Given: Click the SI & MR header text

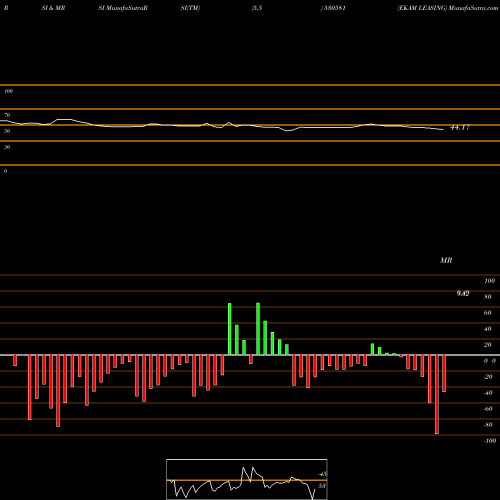Looking at the screenshot, I should (x=53, y=8).
